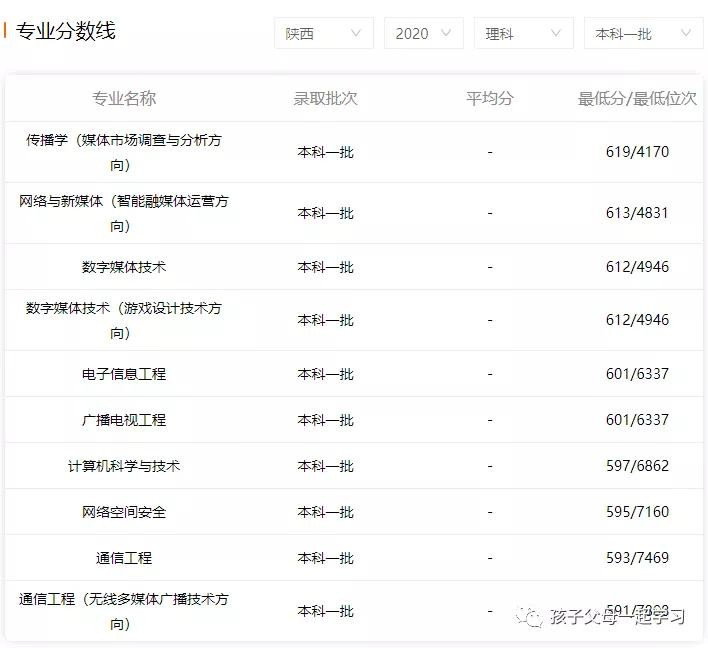Click the 网络空间安全 major name
The width and height of the screenshot is (708, 648).
pyautogui.click(x=124, y=512)
